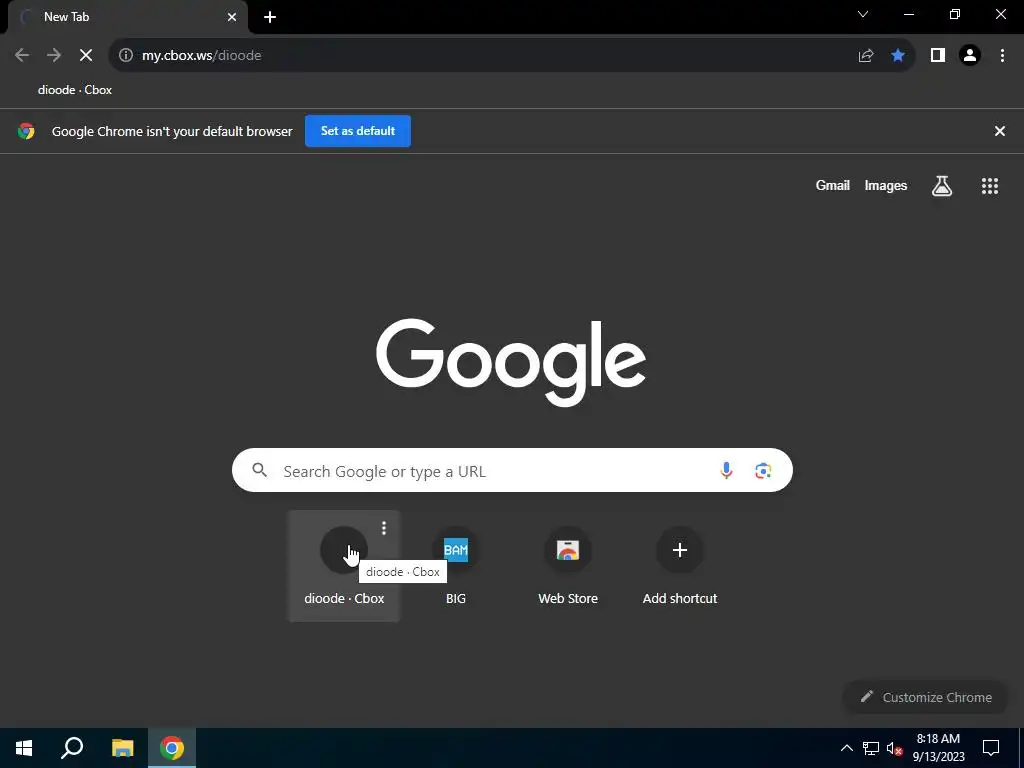Start voice search with the microphone icon

(726, 470)
